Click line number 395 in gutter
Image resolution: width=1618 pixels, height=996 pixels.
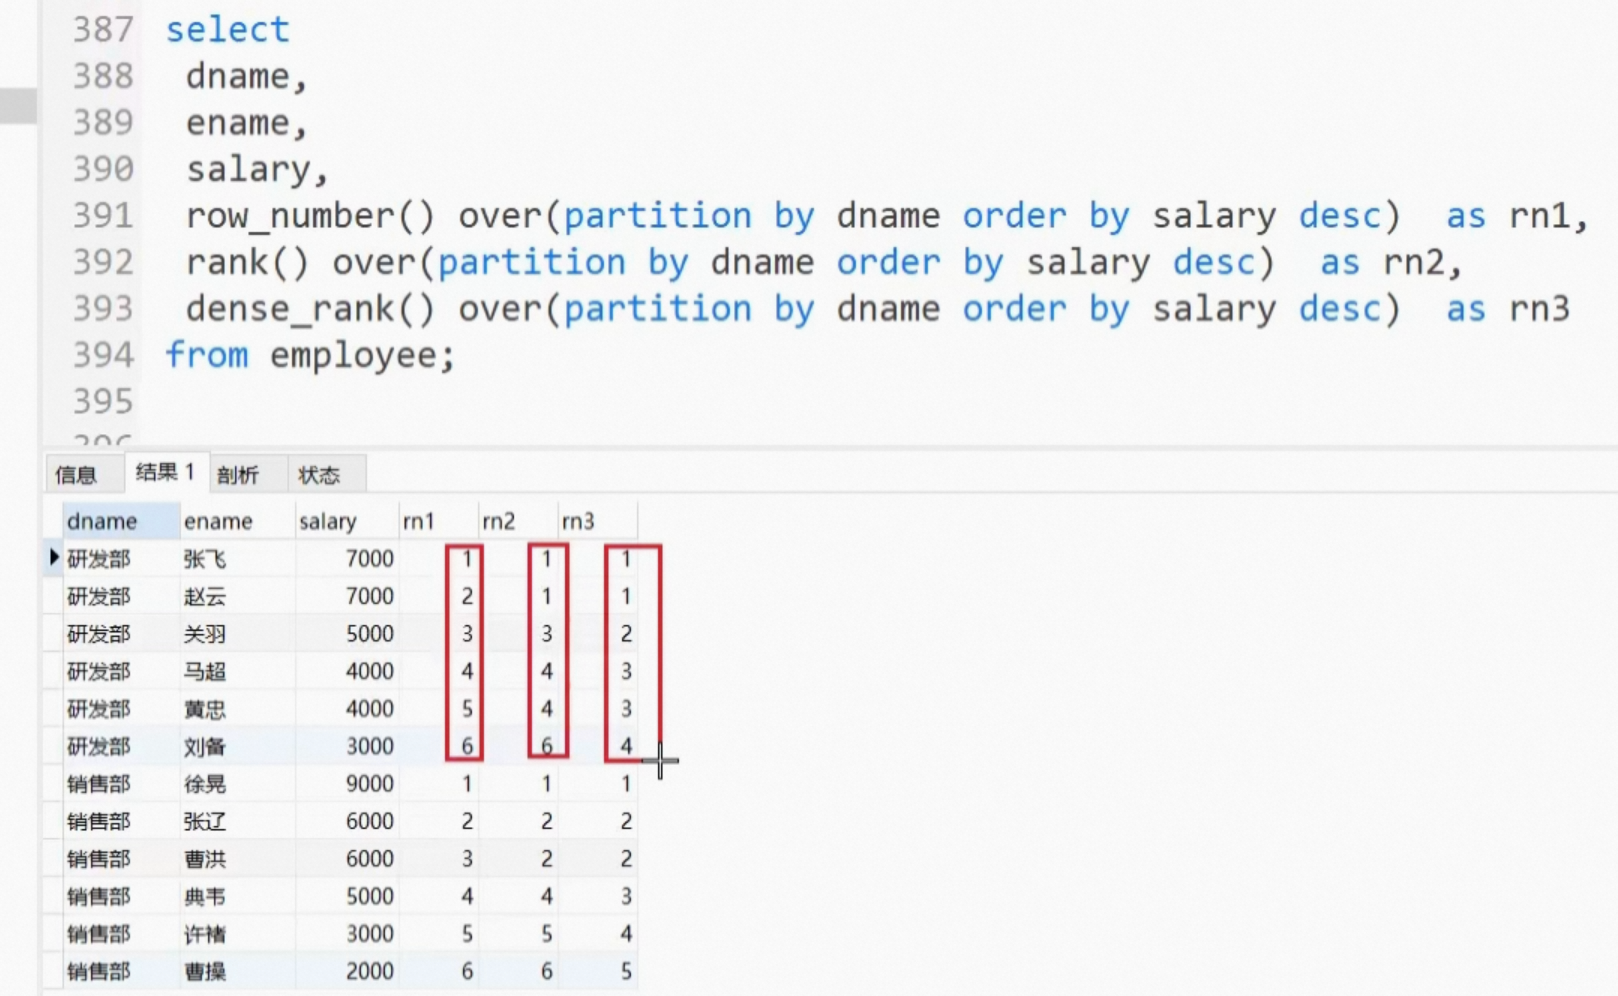pyautogui.click(x=103, y=402)
